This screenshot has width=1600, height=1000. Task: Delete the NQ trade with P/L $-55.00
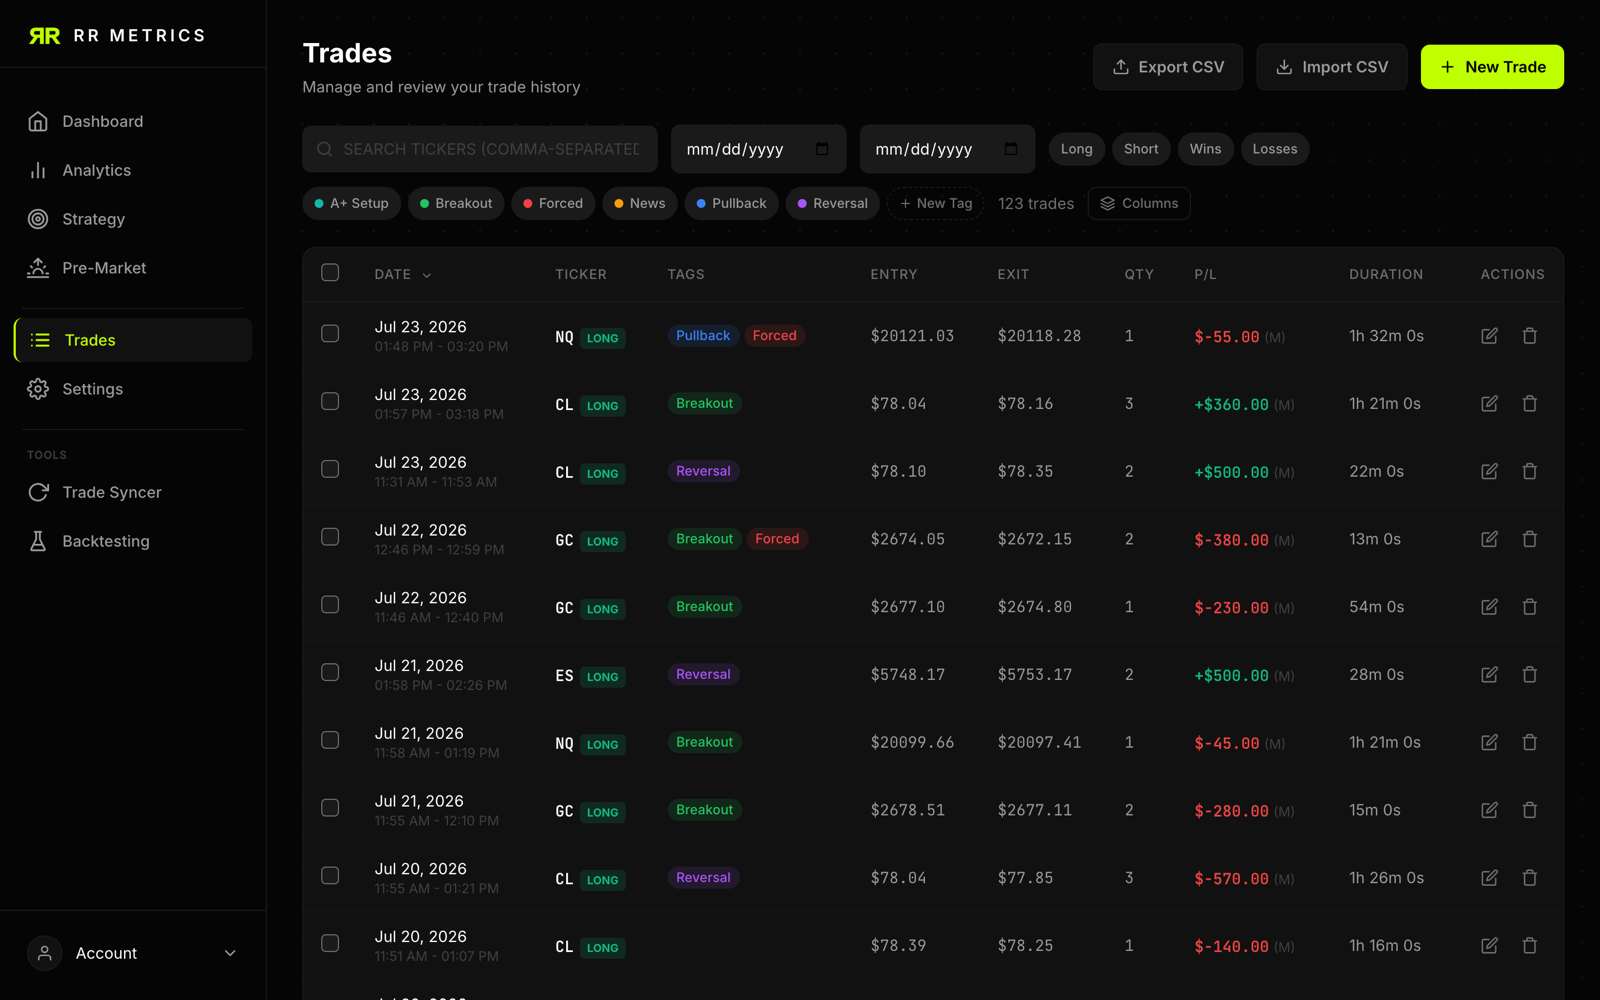tap(1529, 336)
